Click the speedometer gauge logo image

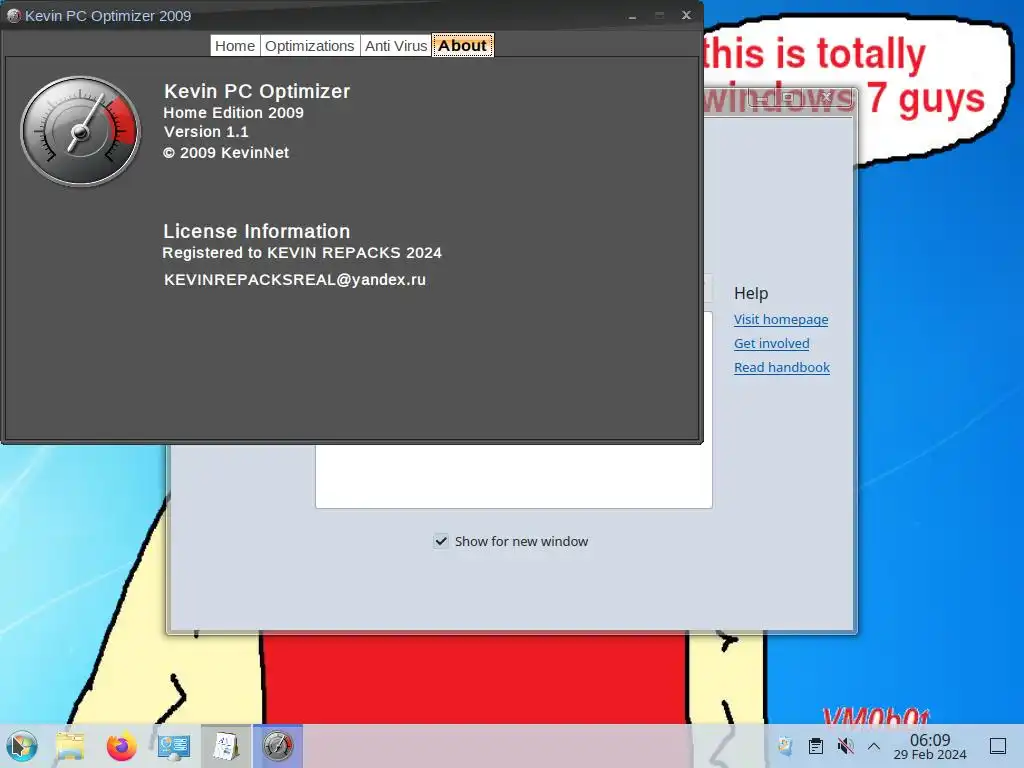[x=80, y=132]
